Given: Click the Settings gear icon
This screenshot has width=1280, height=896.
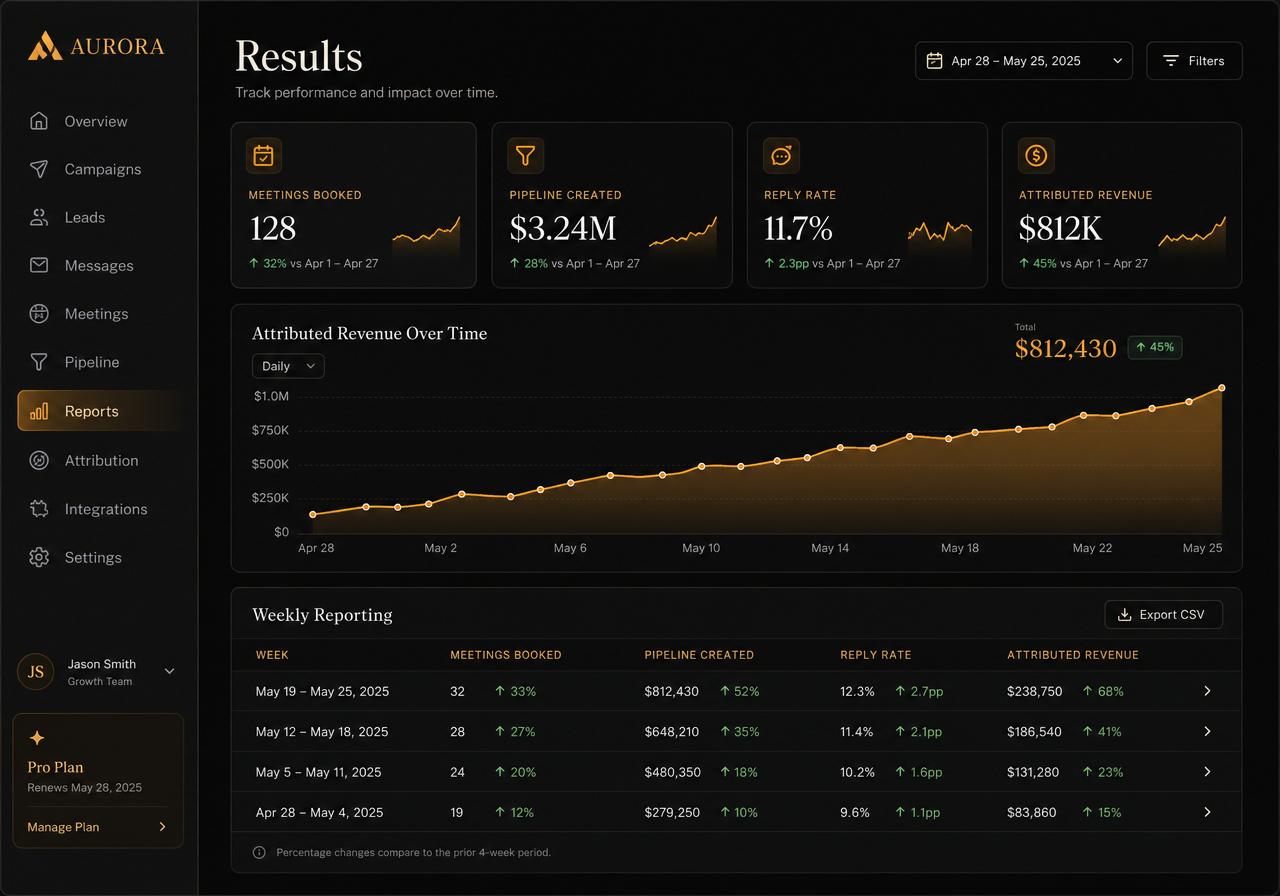Looking at the screenshot, I should 39,557.
